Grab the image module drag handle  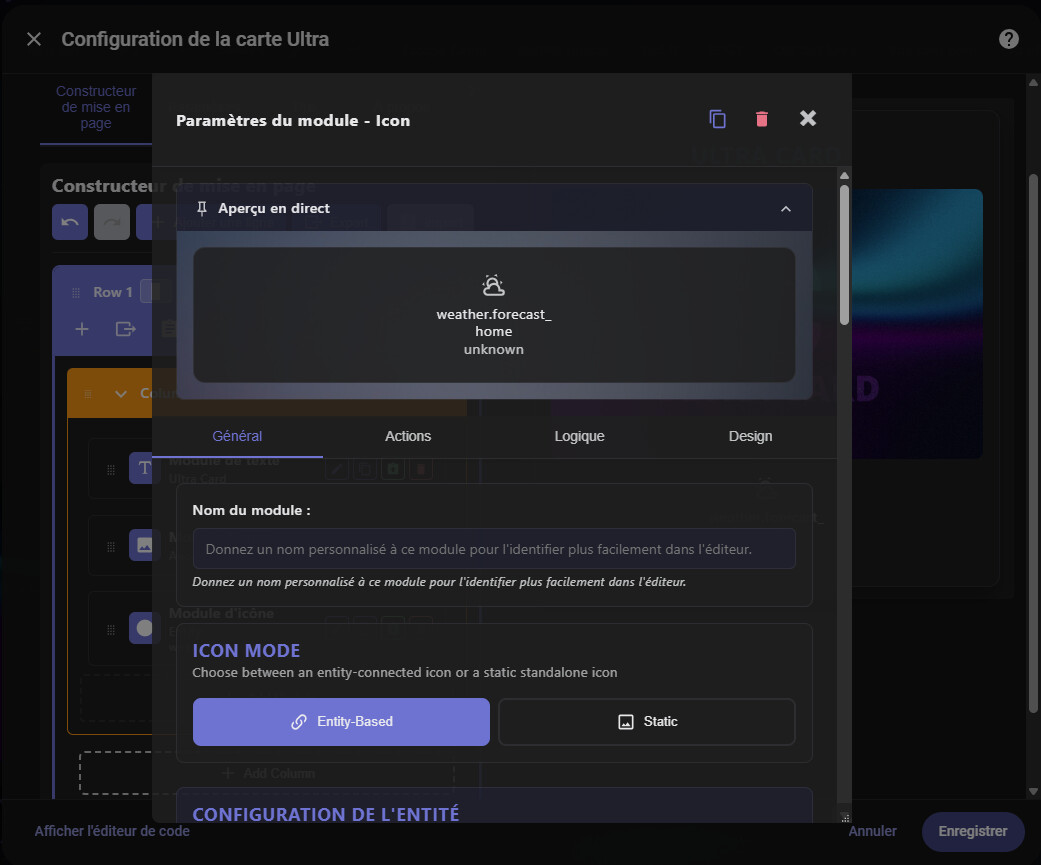(x=111, y=546)
